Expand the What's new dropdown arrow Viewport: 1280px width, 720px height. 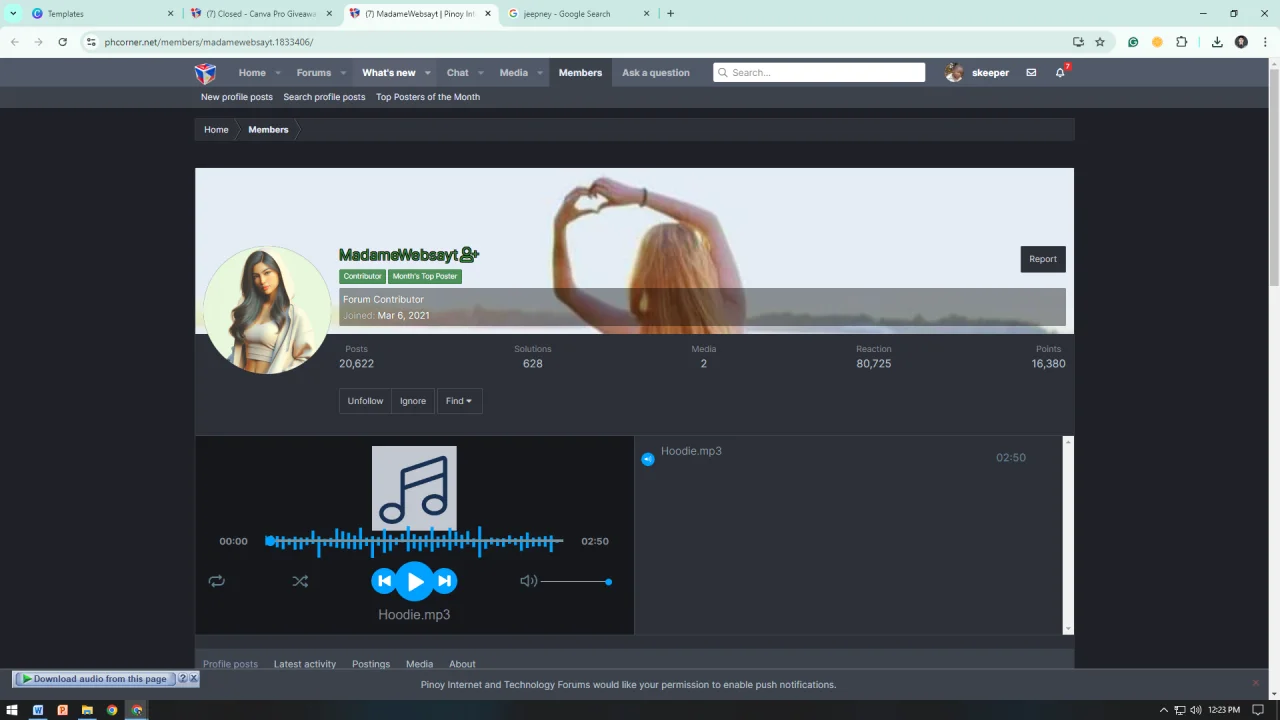[428, 73]
